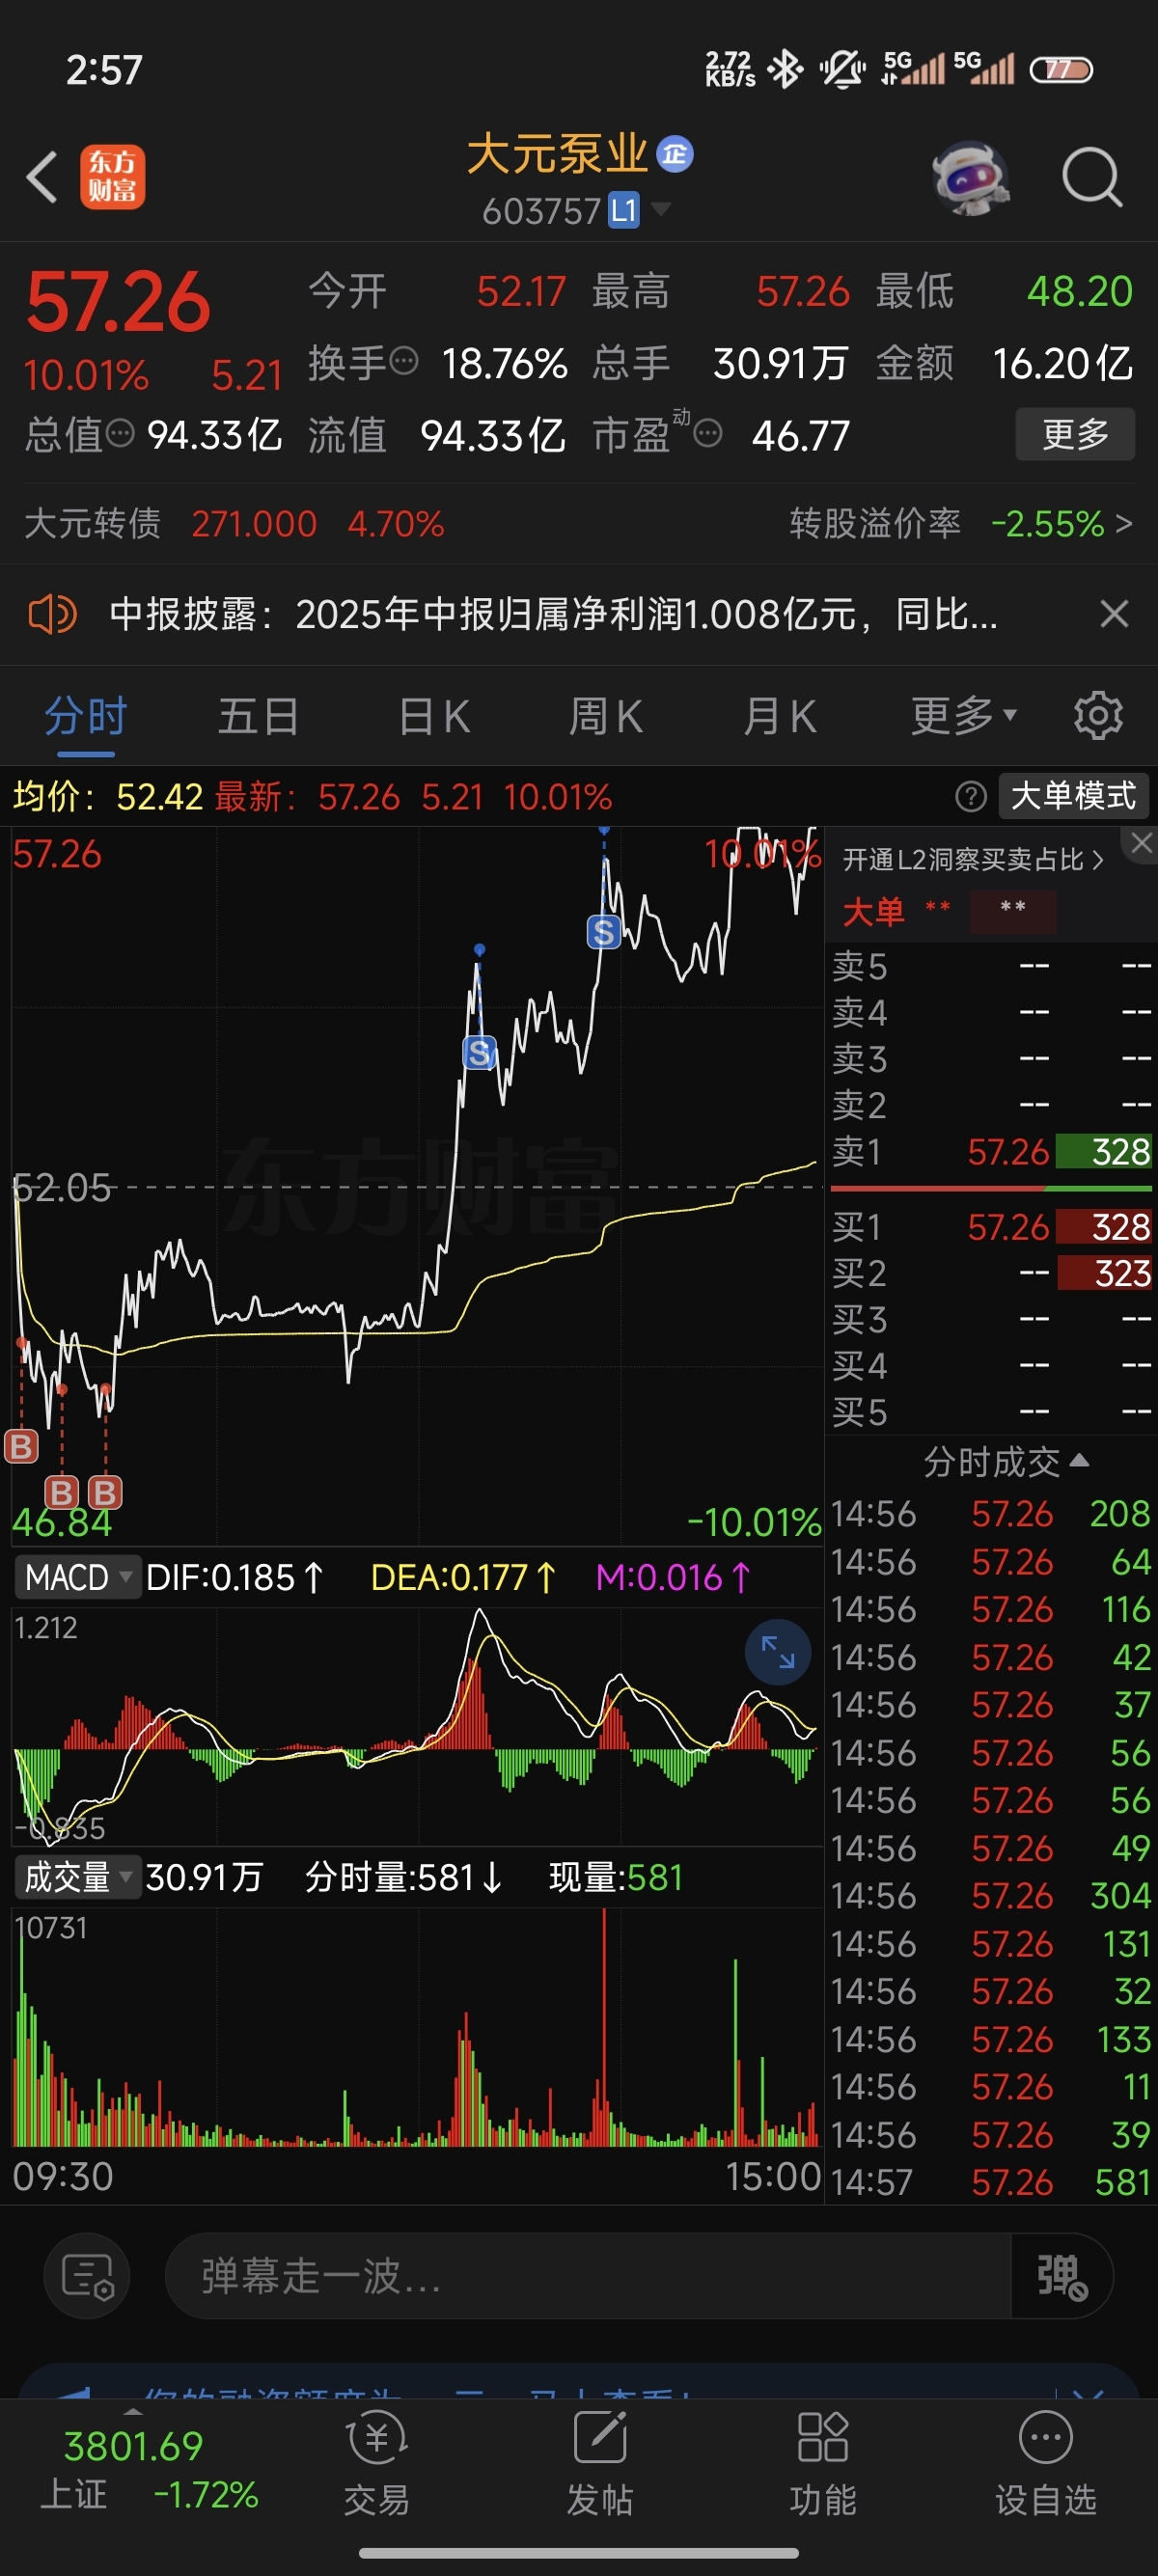Open the 东方财富 logo icon

(112, 177)
